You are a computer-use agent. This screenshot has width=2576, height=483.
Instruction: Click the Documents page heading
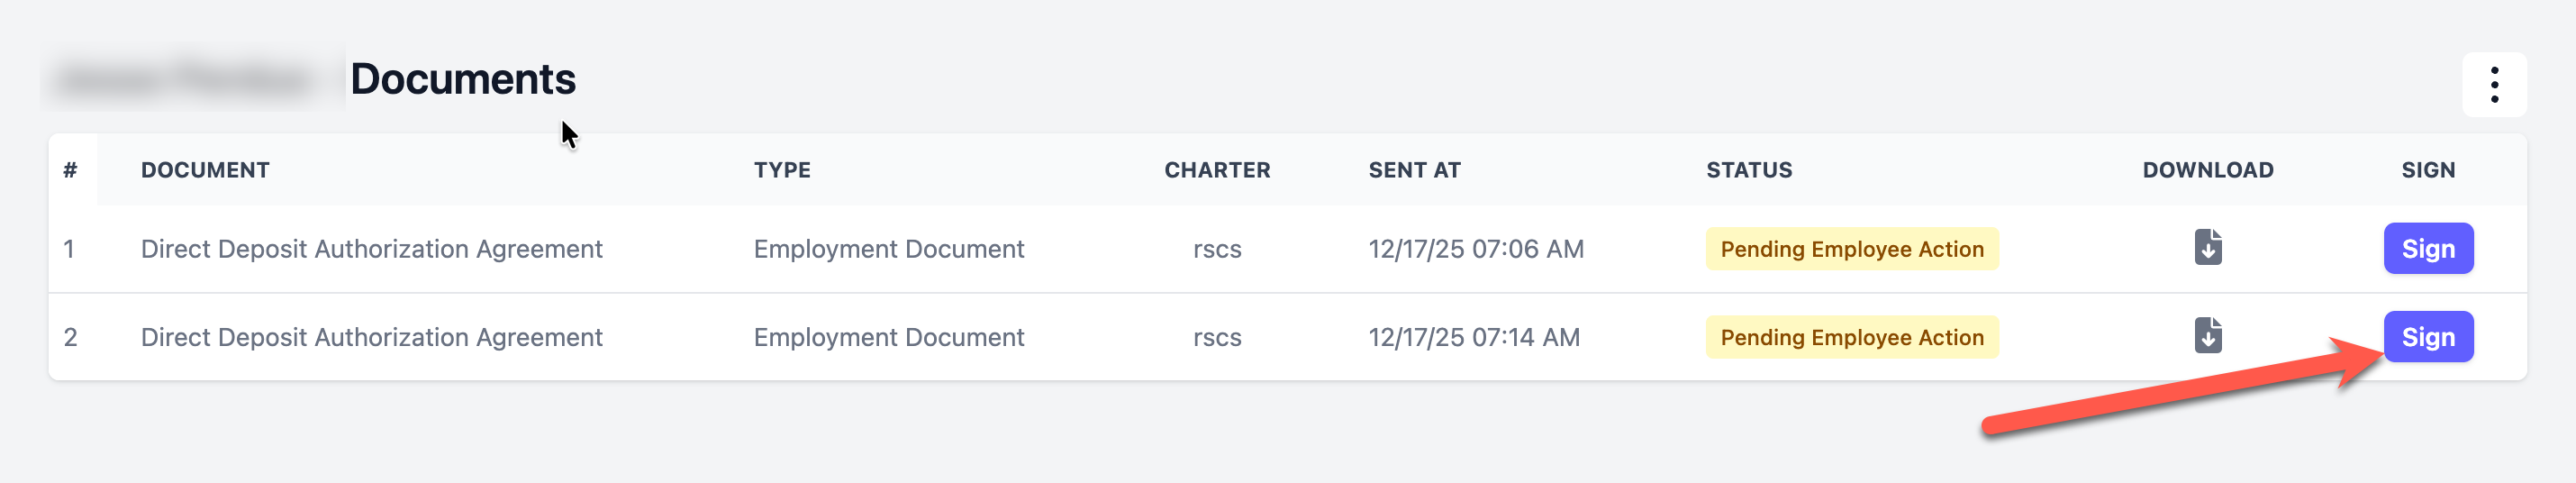pos(463,79)
